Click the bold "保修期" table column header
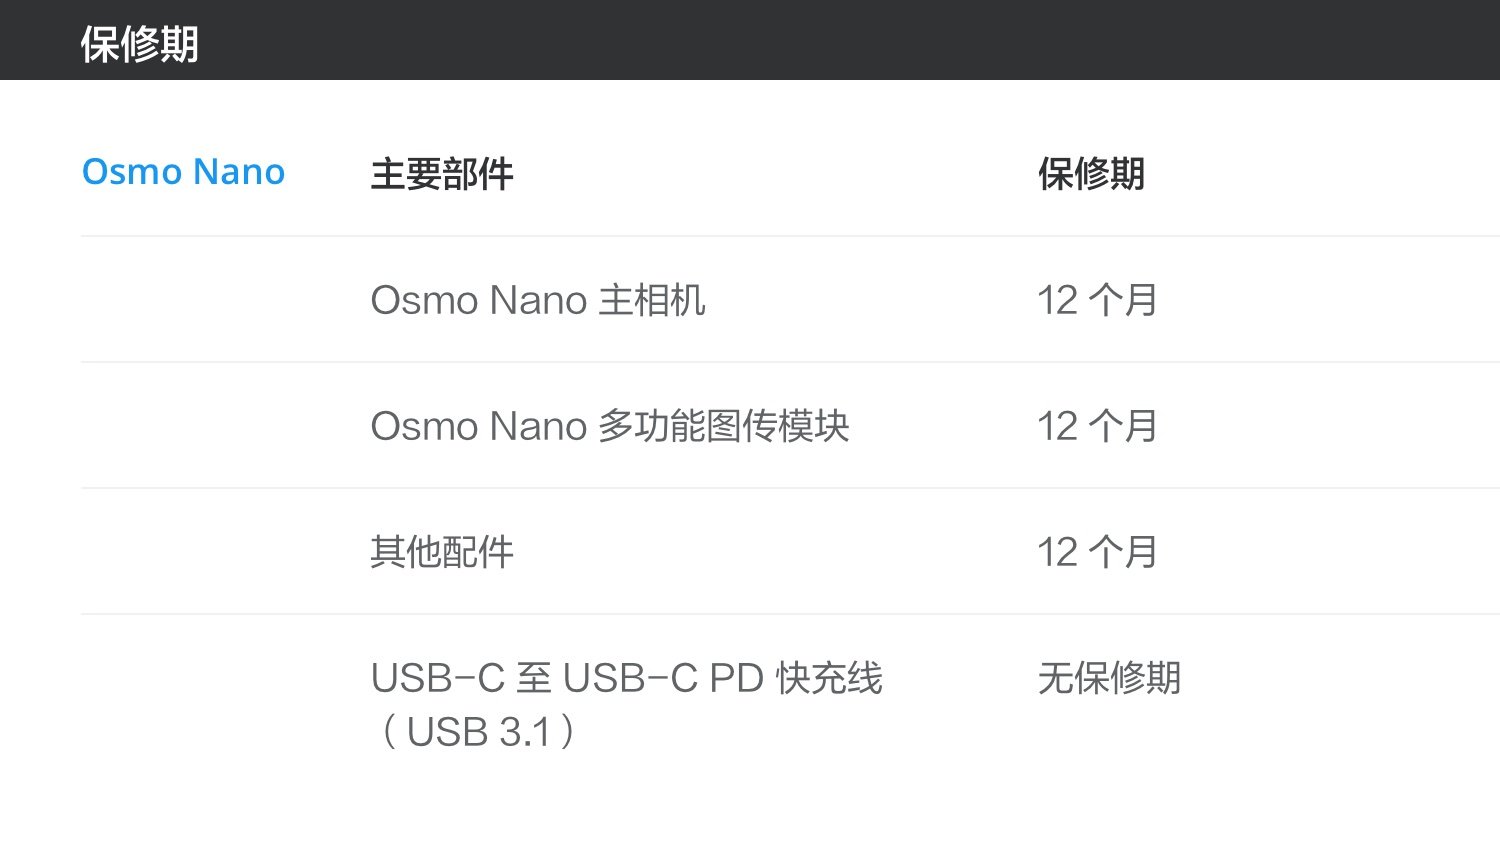The image size is (1500, 854). tap(1090, 174)
